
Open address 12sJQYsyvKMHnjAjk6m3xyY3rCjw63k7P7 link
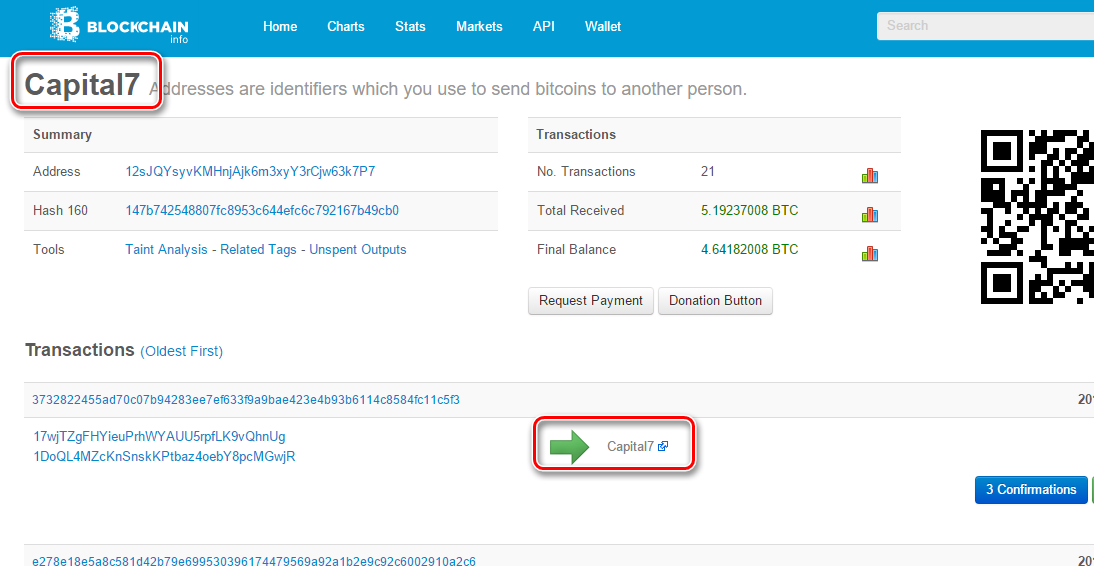click(250, 171)
